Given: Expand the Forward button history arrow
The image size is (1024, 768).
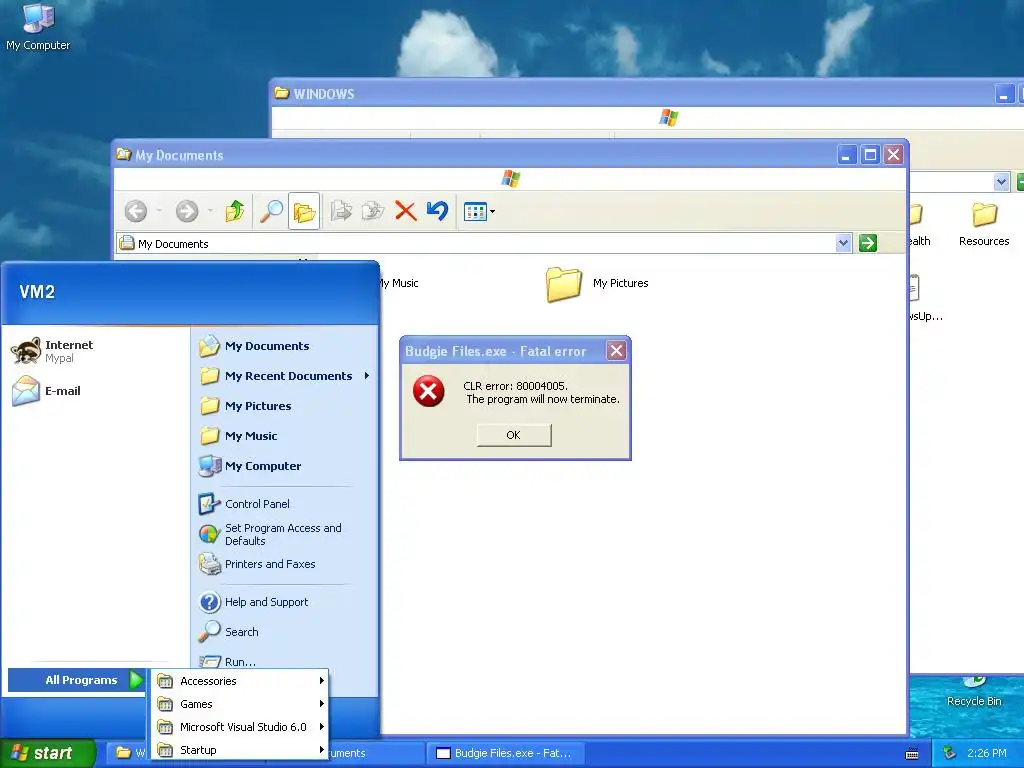Looking at the screenshot, I should point(210,211).
